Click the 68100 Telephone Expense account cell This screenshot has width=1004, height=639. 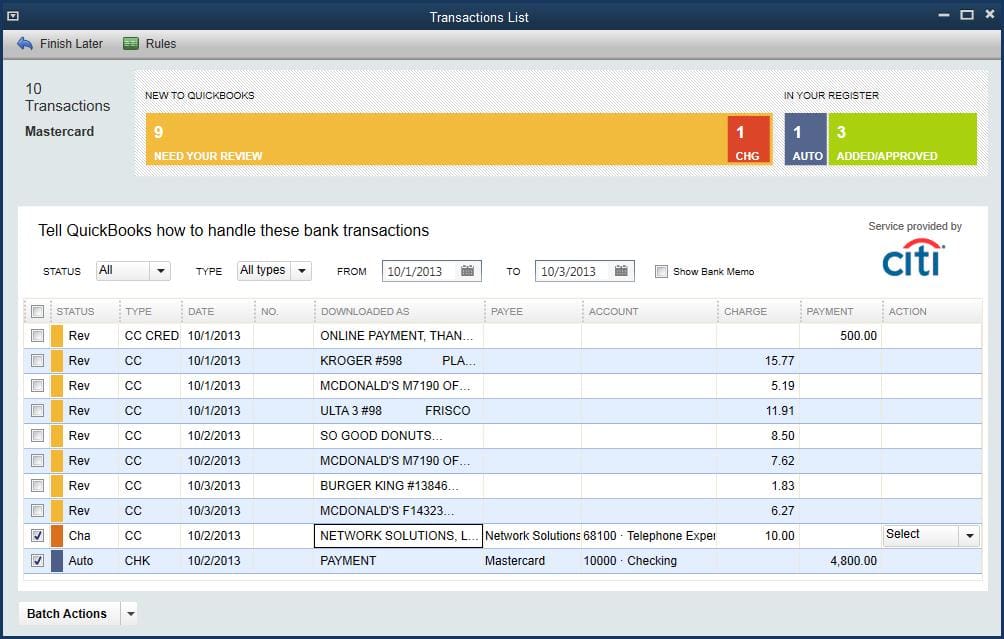tap(649, 535)
